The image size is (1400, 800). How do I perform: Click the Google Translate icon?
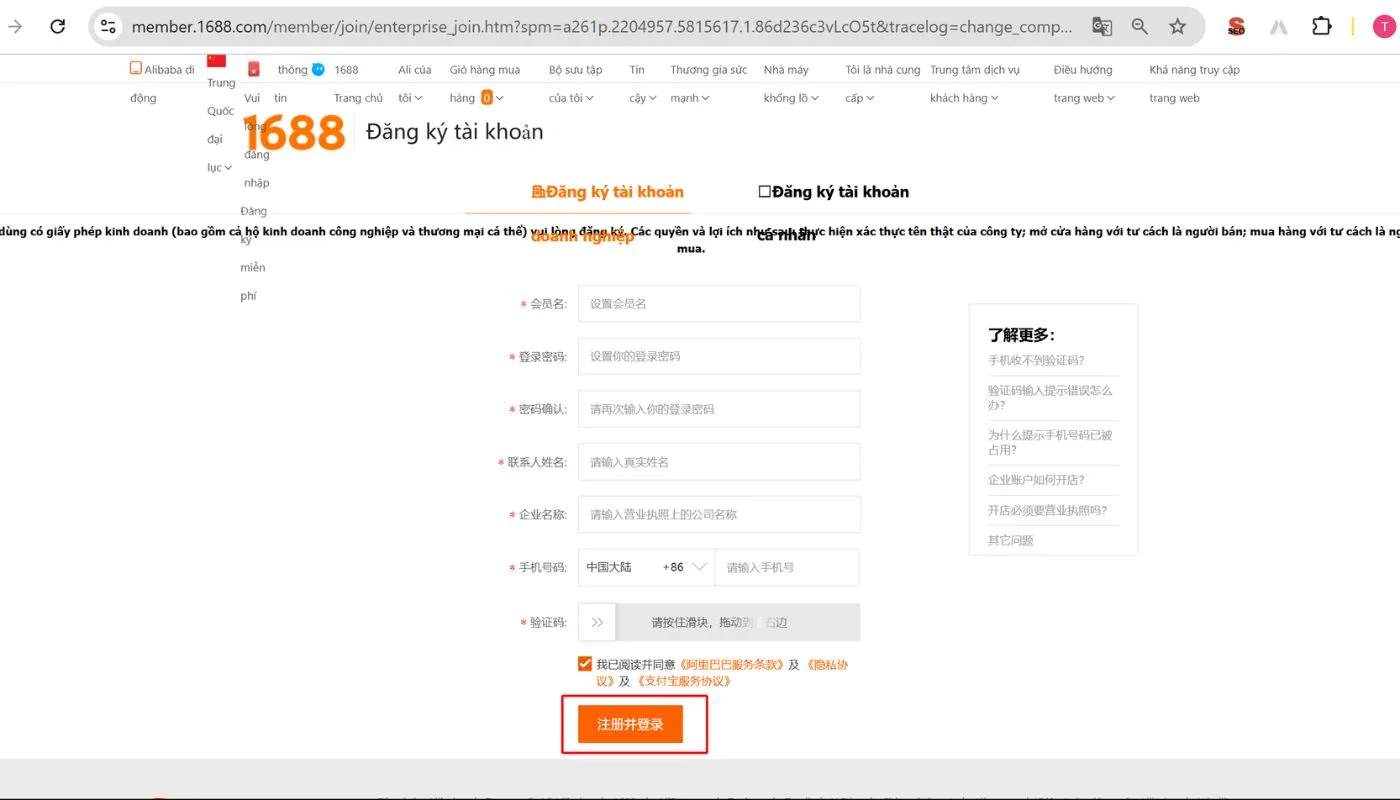(1102, 27)
